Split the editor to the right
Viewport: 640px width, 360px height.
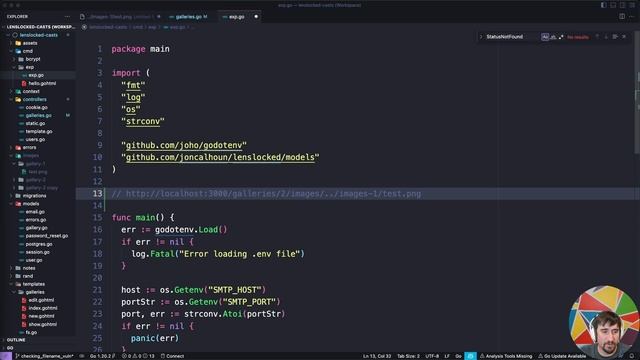(622, 17)
